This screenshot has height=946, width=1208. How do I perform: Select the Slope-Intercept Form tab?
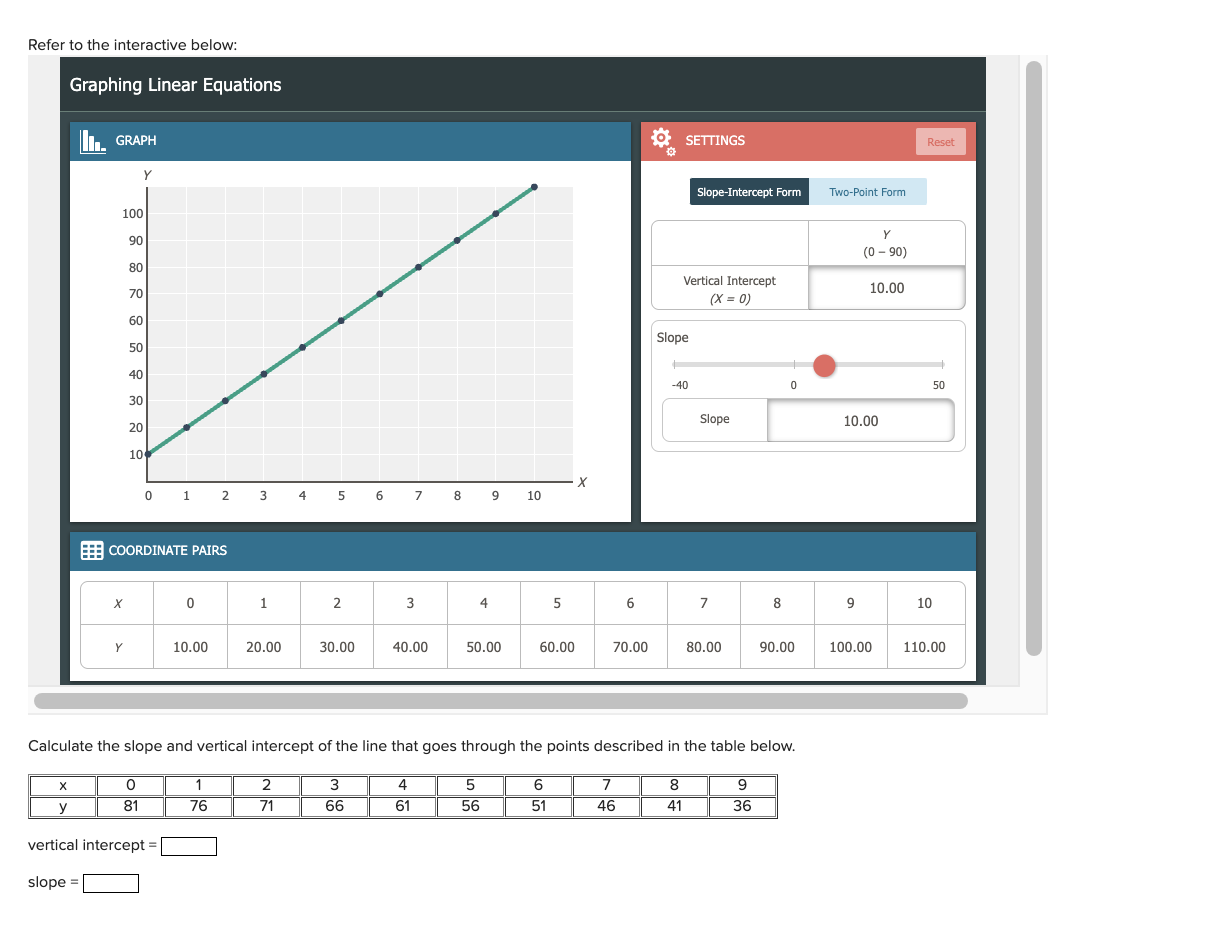(749, 191)
